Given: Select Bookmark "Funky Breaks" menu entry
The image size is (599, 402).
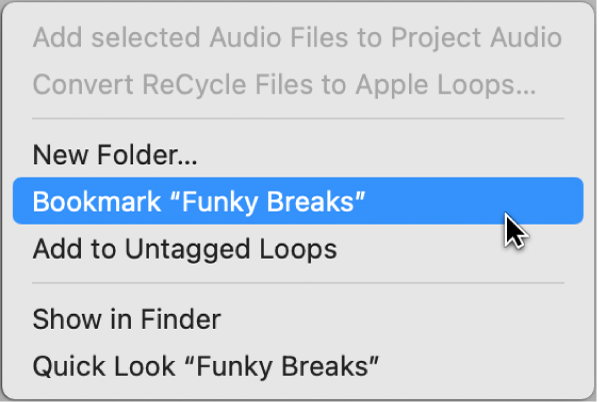Looking at the screenshot, I should coord(298,201).
